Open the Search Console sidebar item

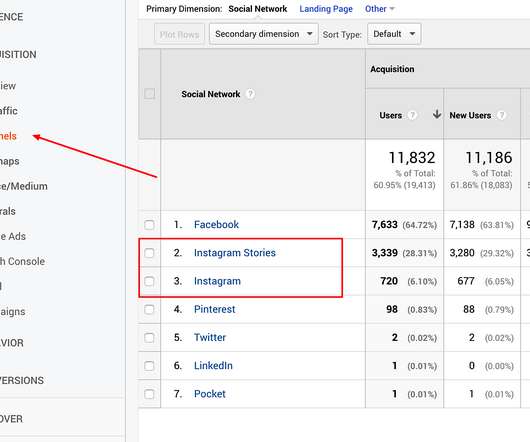tap(22, 261)
